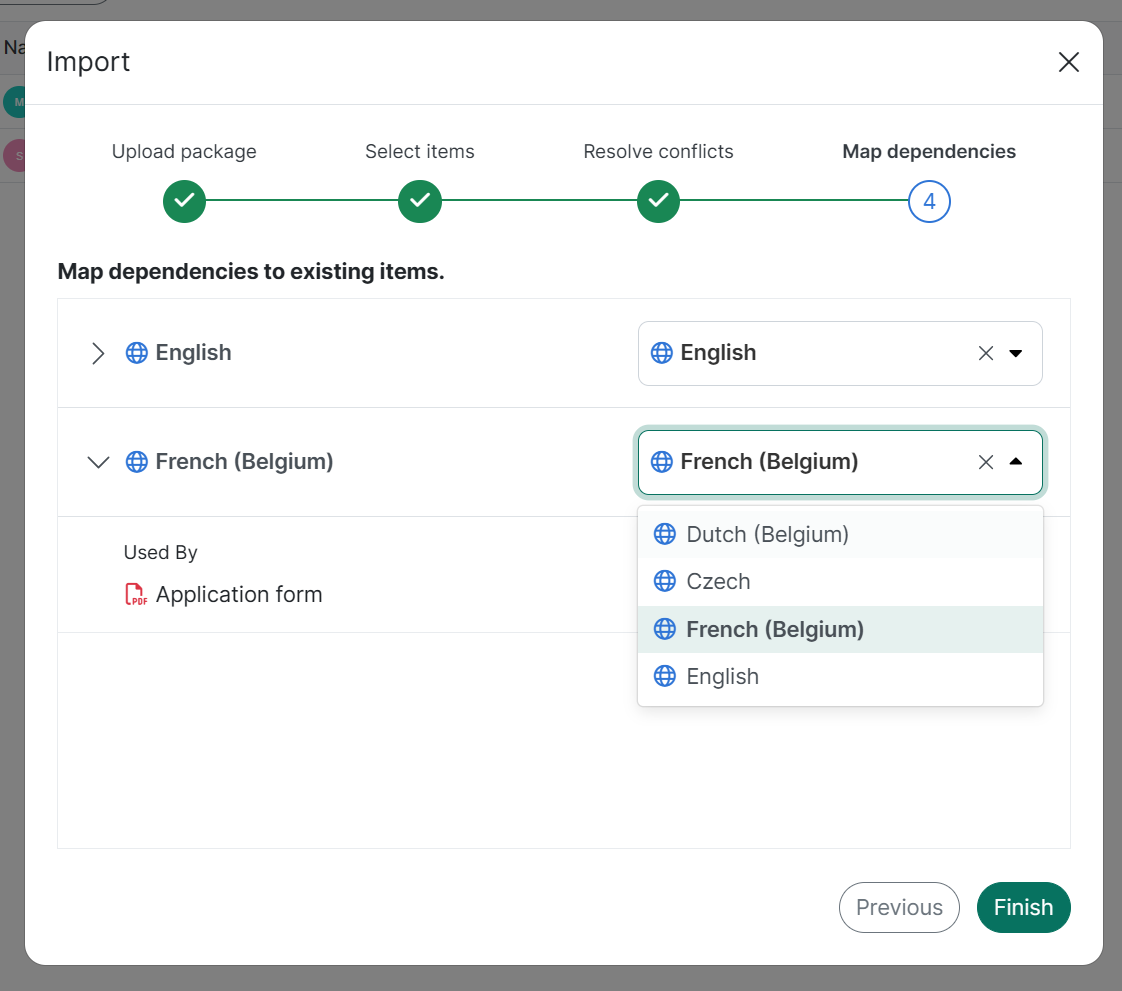
Task: Close the Import dialog
Action: pos(1068,62)
